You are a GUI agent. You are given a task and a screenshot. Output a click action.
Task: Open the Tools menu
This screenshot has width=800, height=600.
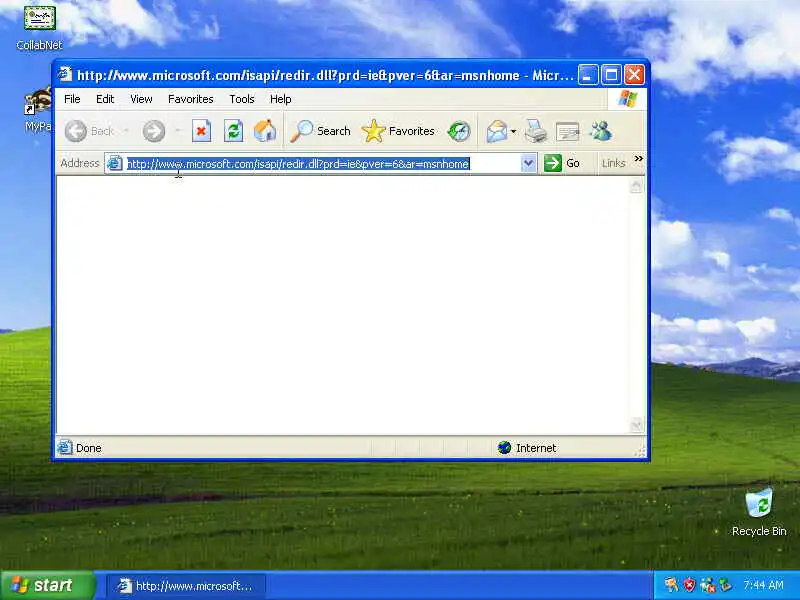point(242,99)
